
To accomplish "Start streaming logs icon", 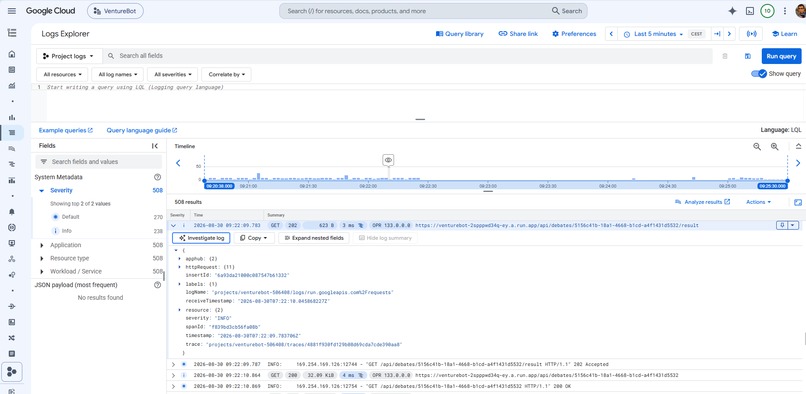I will [752, 34].
